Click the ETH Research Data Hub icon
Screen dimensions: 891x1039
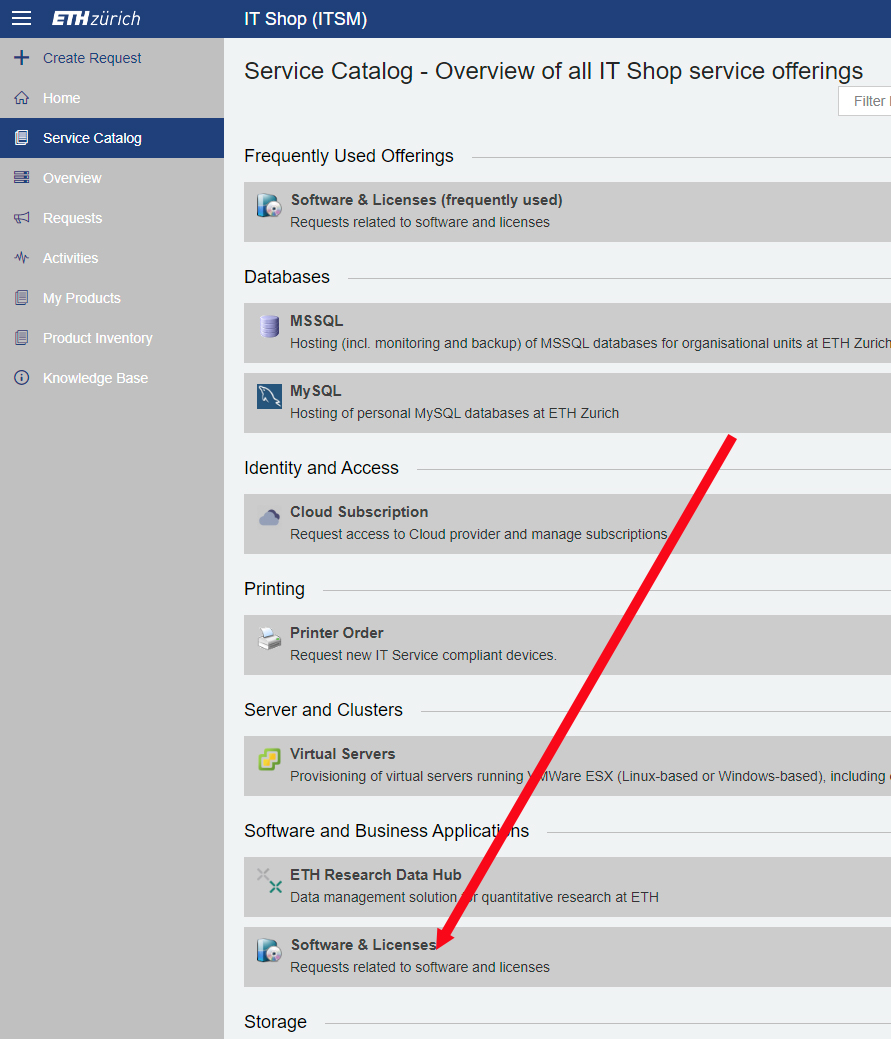[269, 881]
